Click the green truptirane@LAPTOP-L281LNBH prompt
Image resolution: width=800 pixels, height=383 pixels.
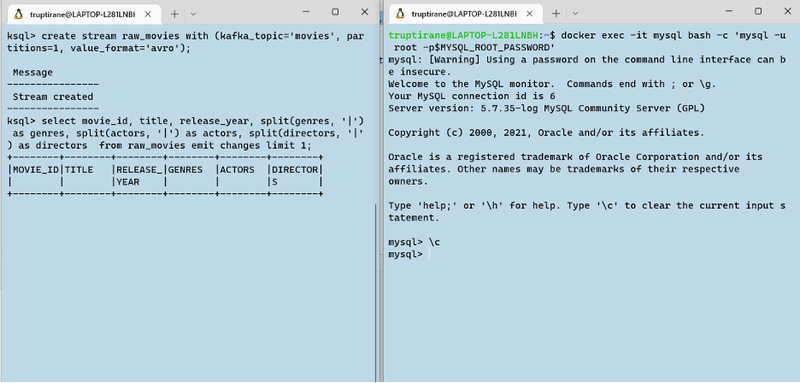click(x=463, y=36)
